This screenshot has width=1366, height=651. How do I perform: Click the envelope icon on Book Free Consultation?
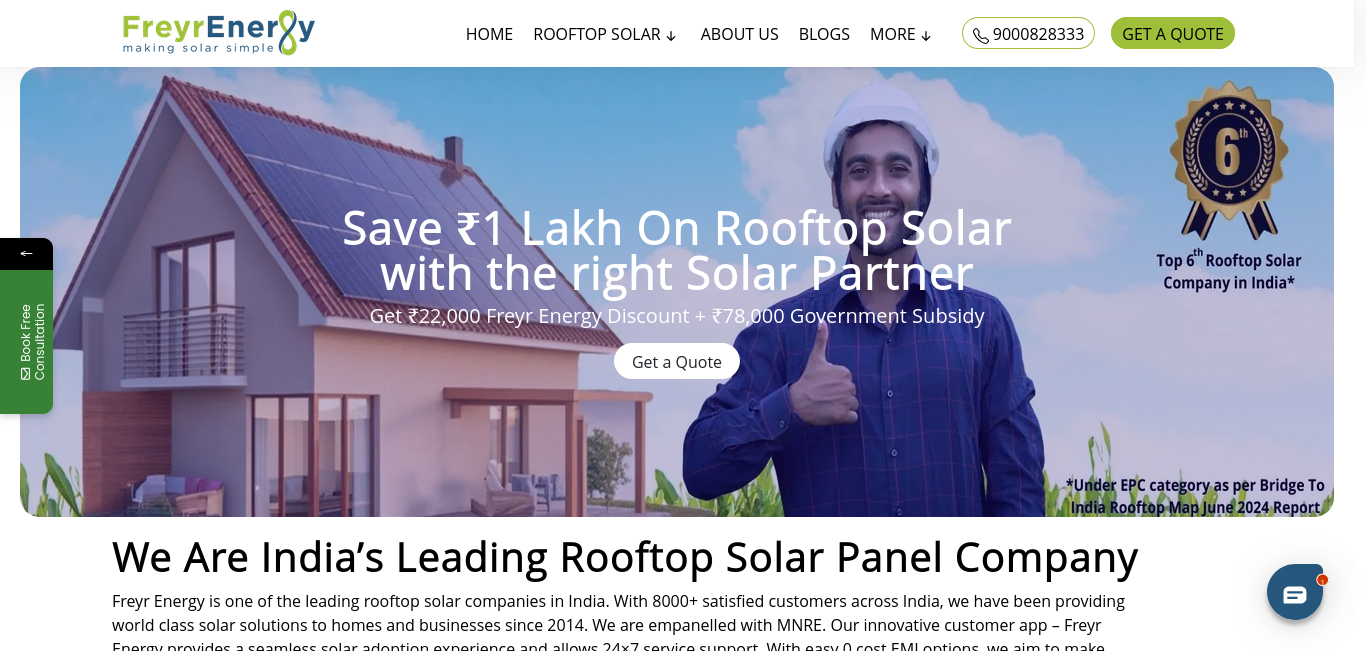click(25, 373)
